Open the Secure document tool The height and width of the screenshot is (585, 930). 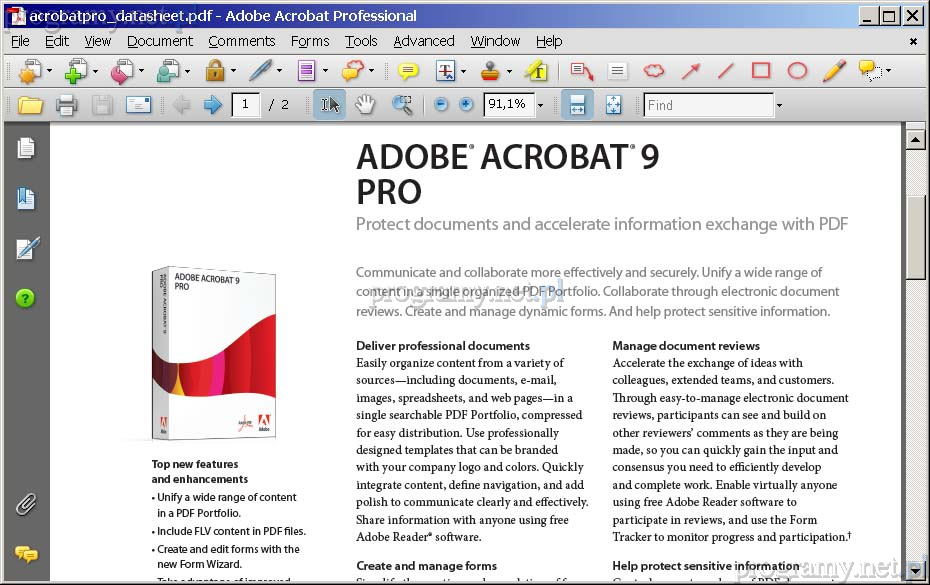click(x=216, y=71)
